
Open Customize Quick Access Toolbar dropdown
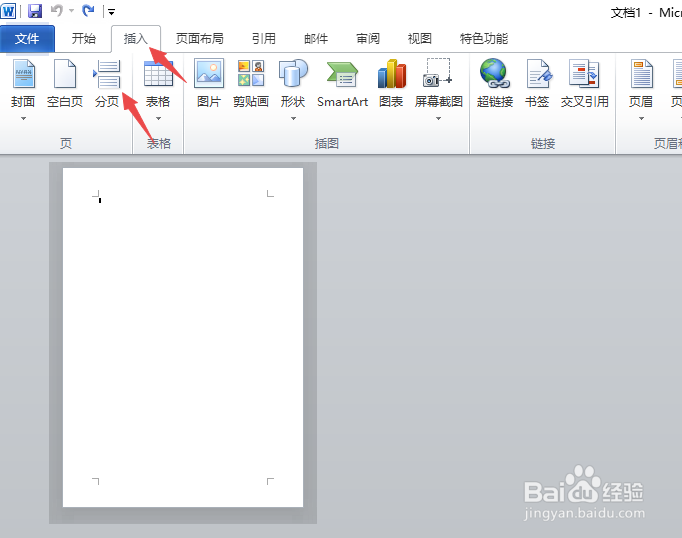pos(111,12)
